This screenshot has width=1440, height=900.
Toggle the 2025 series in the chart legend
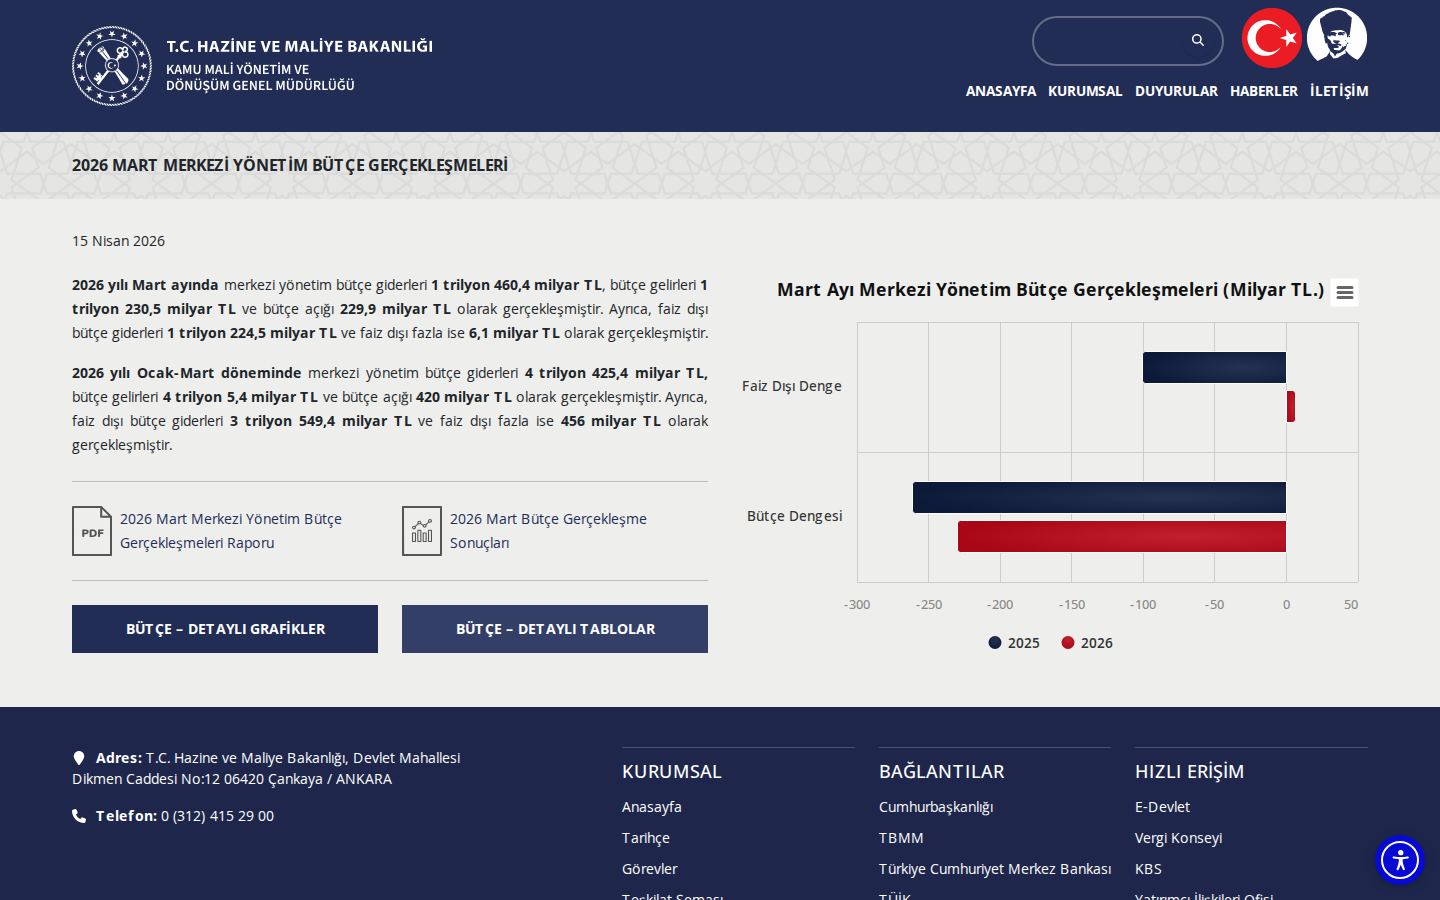1014,643
